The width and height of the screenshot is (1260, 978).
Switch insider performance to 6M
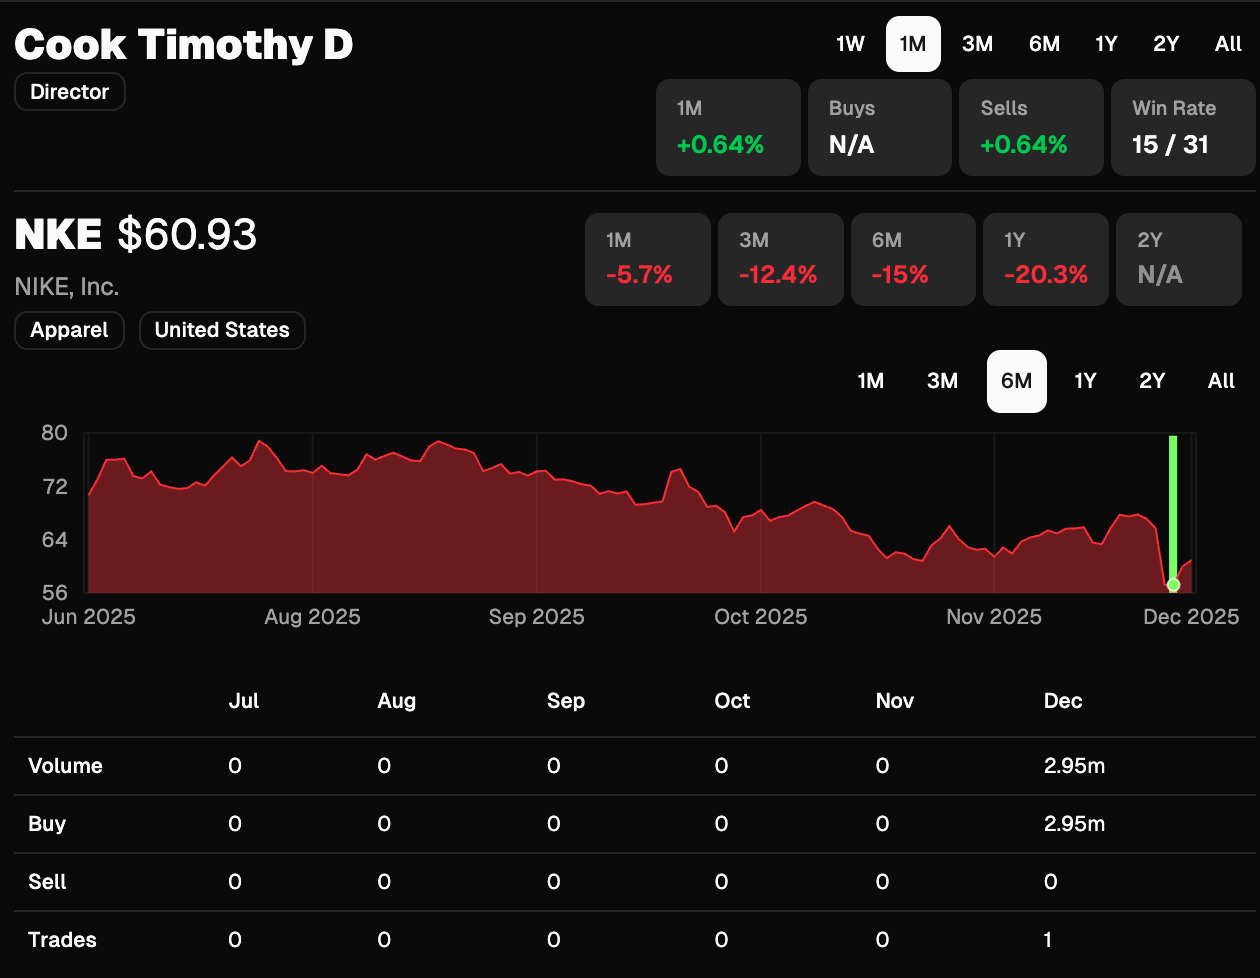coord(1044,44)
